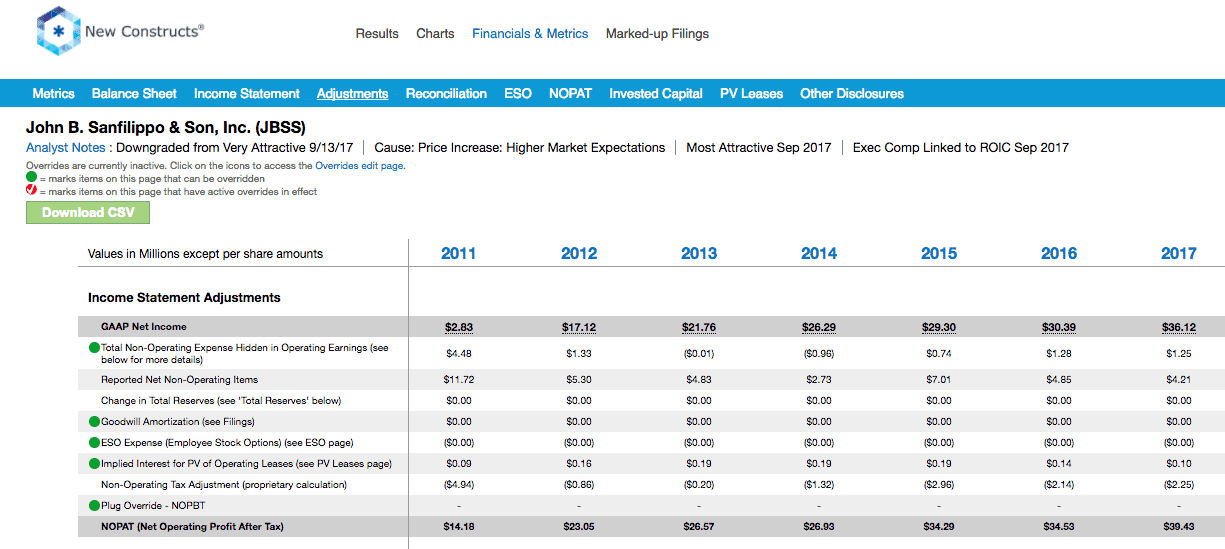Click NOPAT (Net Operating Profit After Tax) label
Viewport: 1225px width, 549px height.
point(192,527)
